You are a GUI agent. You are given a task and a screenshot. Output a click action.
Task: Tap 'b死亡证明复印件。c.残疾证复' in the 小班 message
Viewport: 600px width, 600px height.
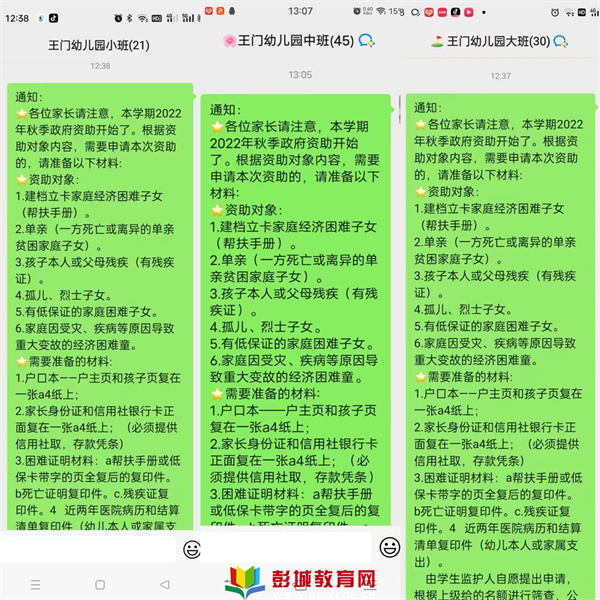(92, 494)
